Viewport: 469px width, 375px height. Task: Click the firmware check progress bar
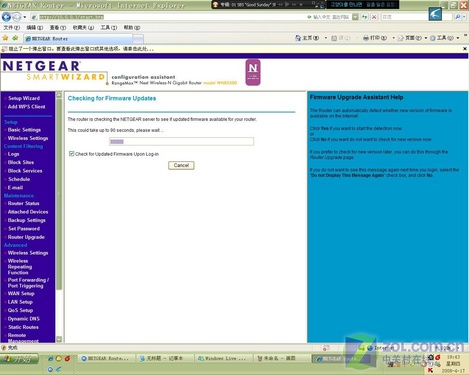pos(181,142)
